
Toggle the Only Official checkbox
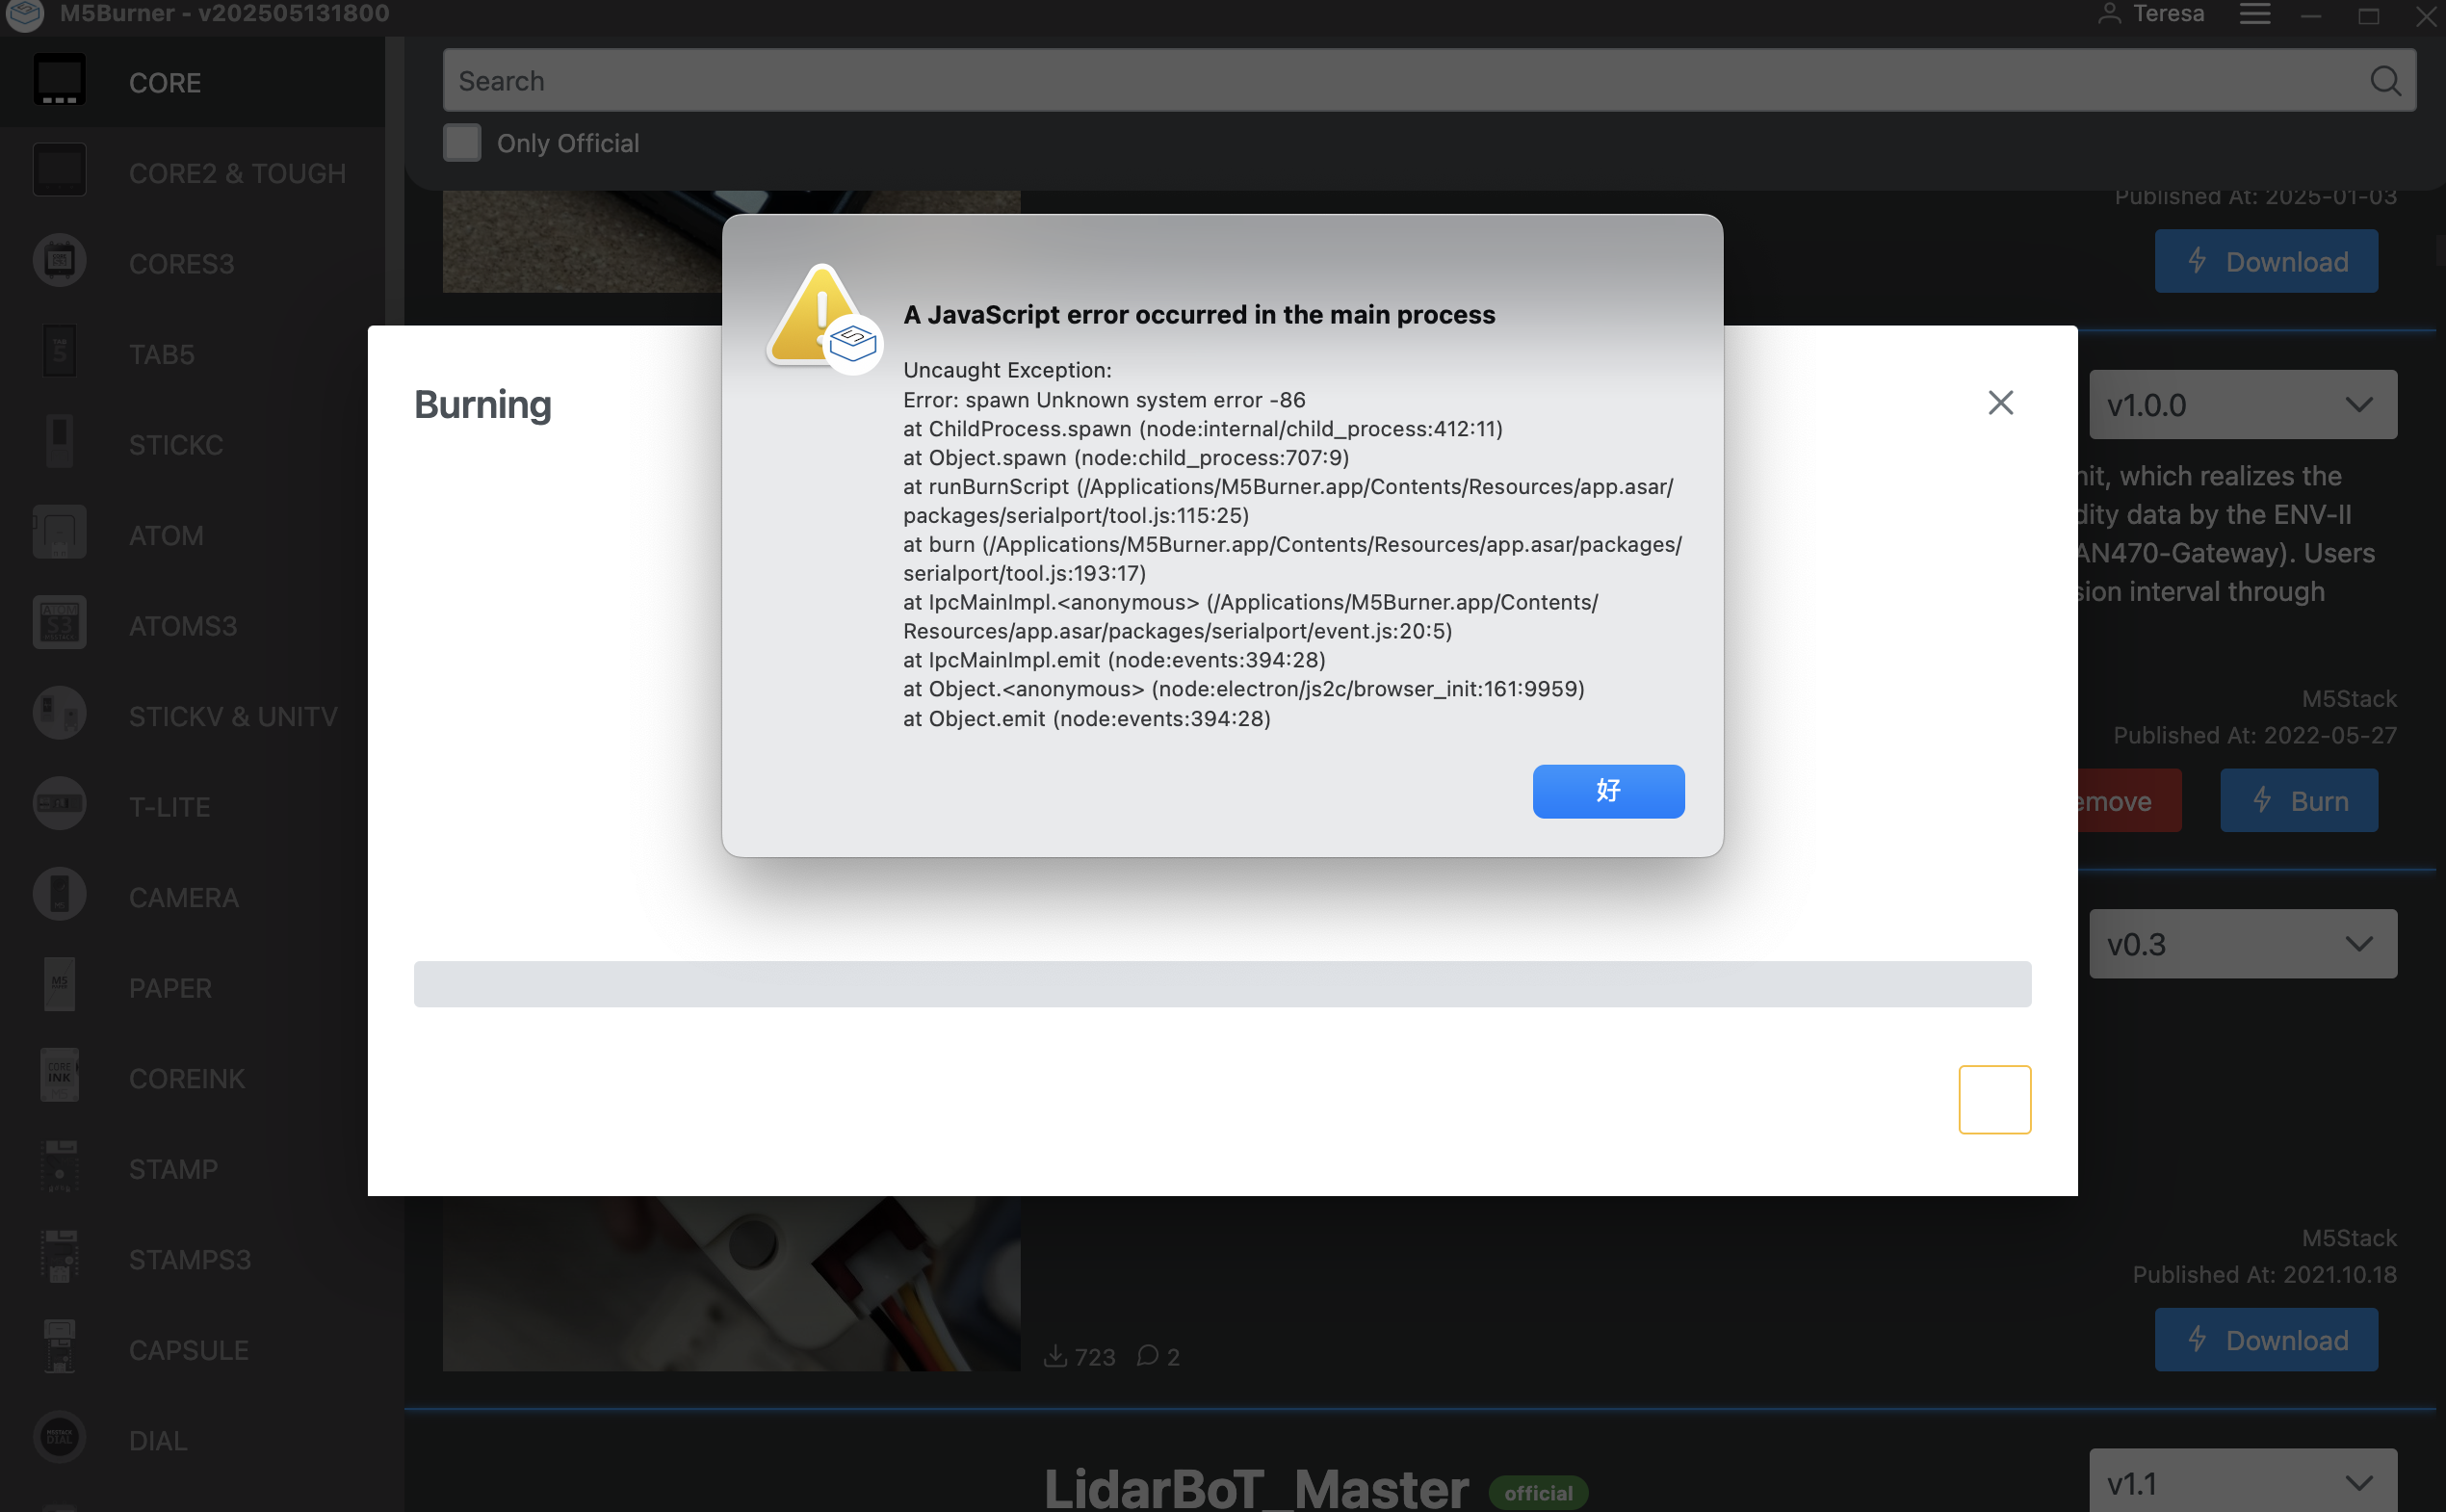click(462, 143)
